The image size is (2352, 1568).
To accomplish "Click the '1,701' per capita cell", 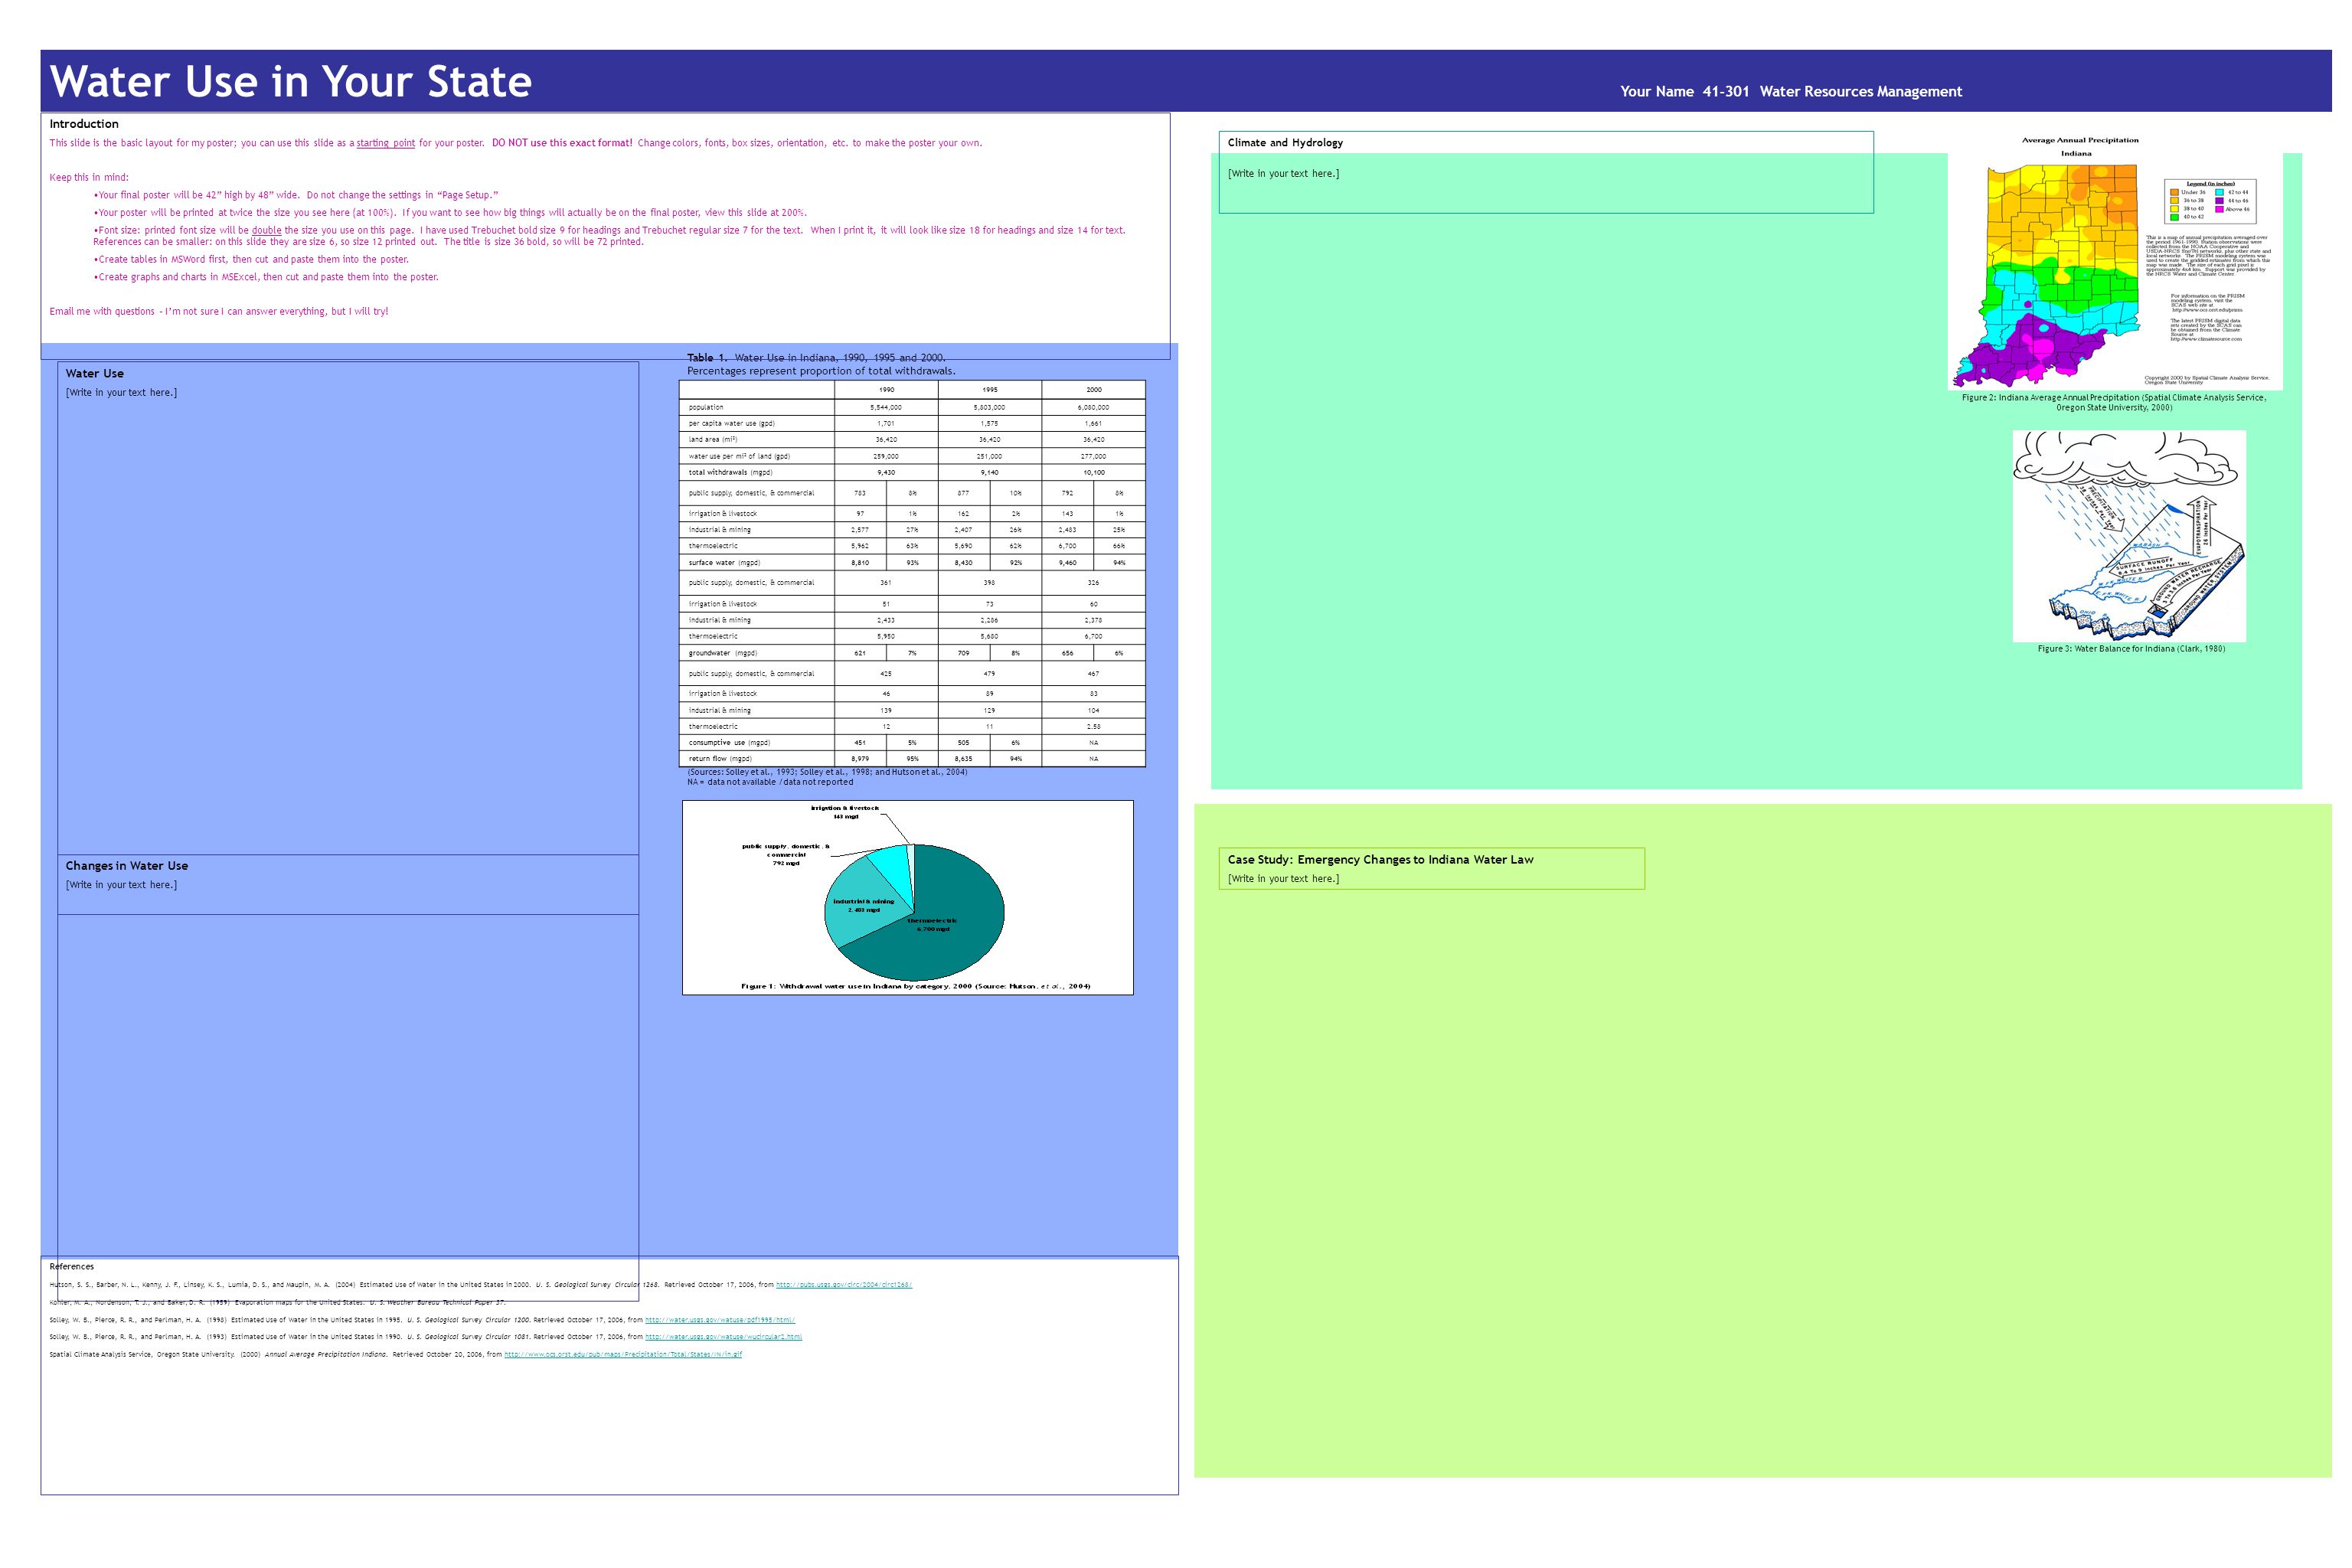I will click(x=887, y=424).
